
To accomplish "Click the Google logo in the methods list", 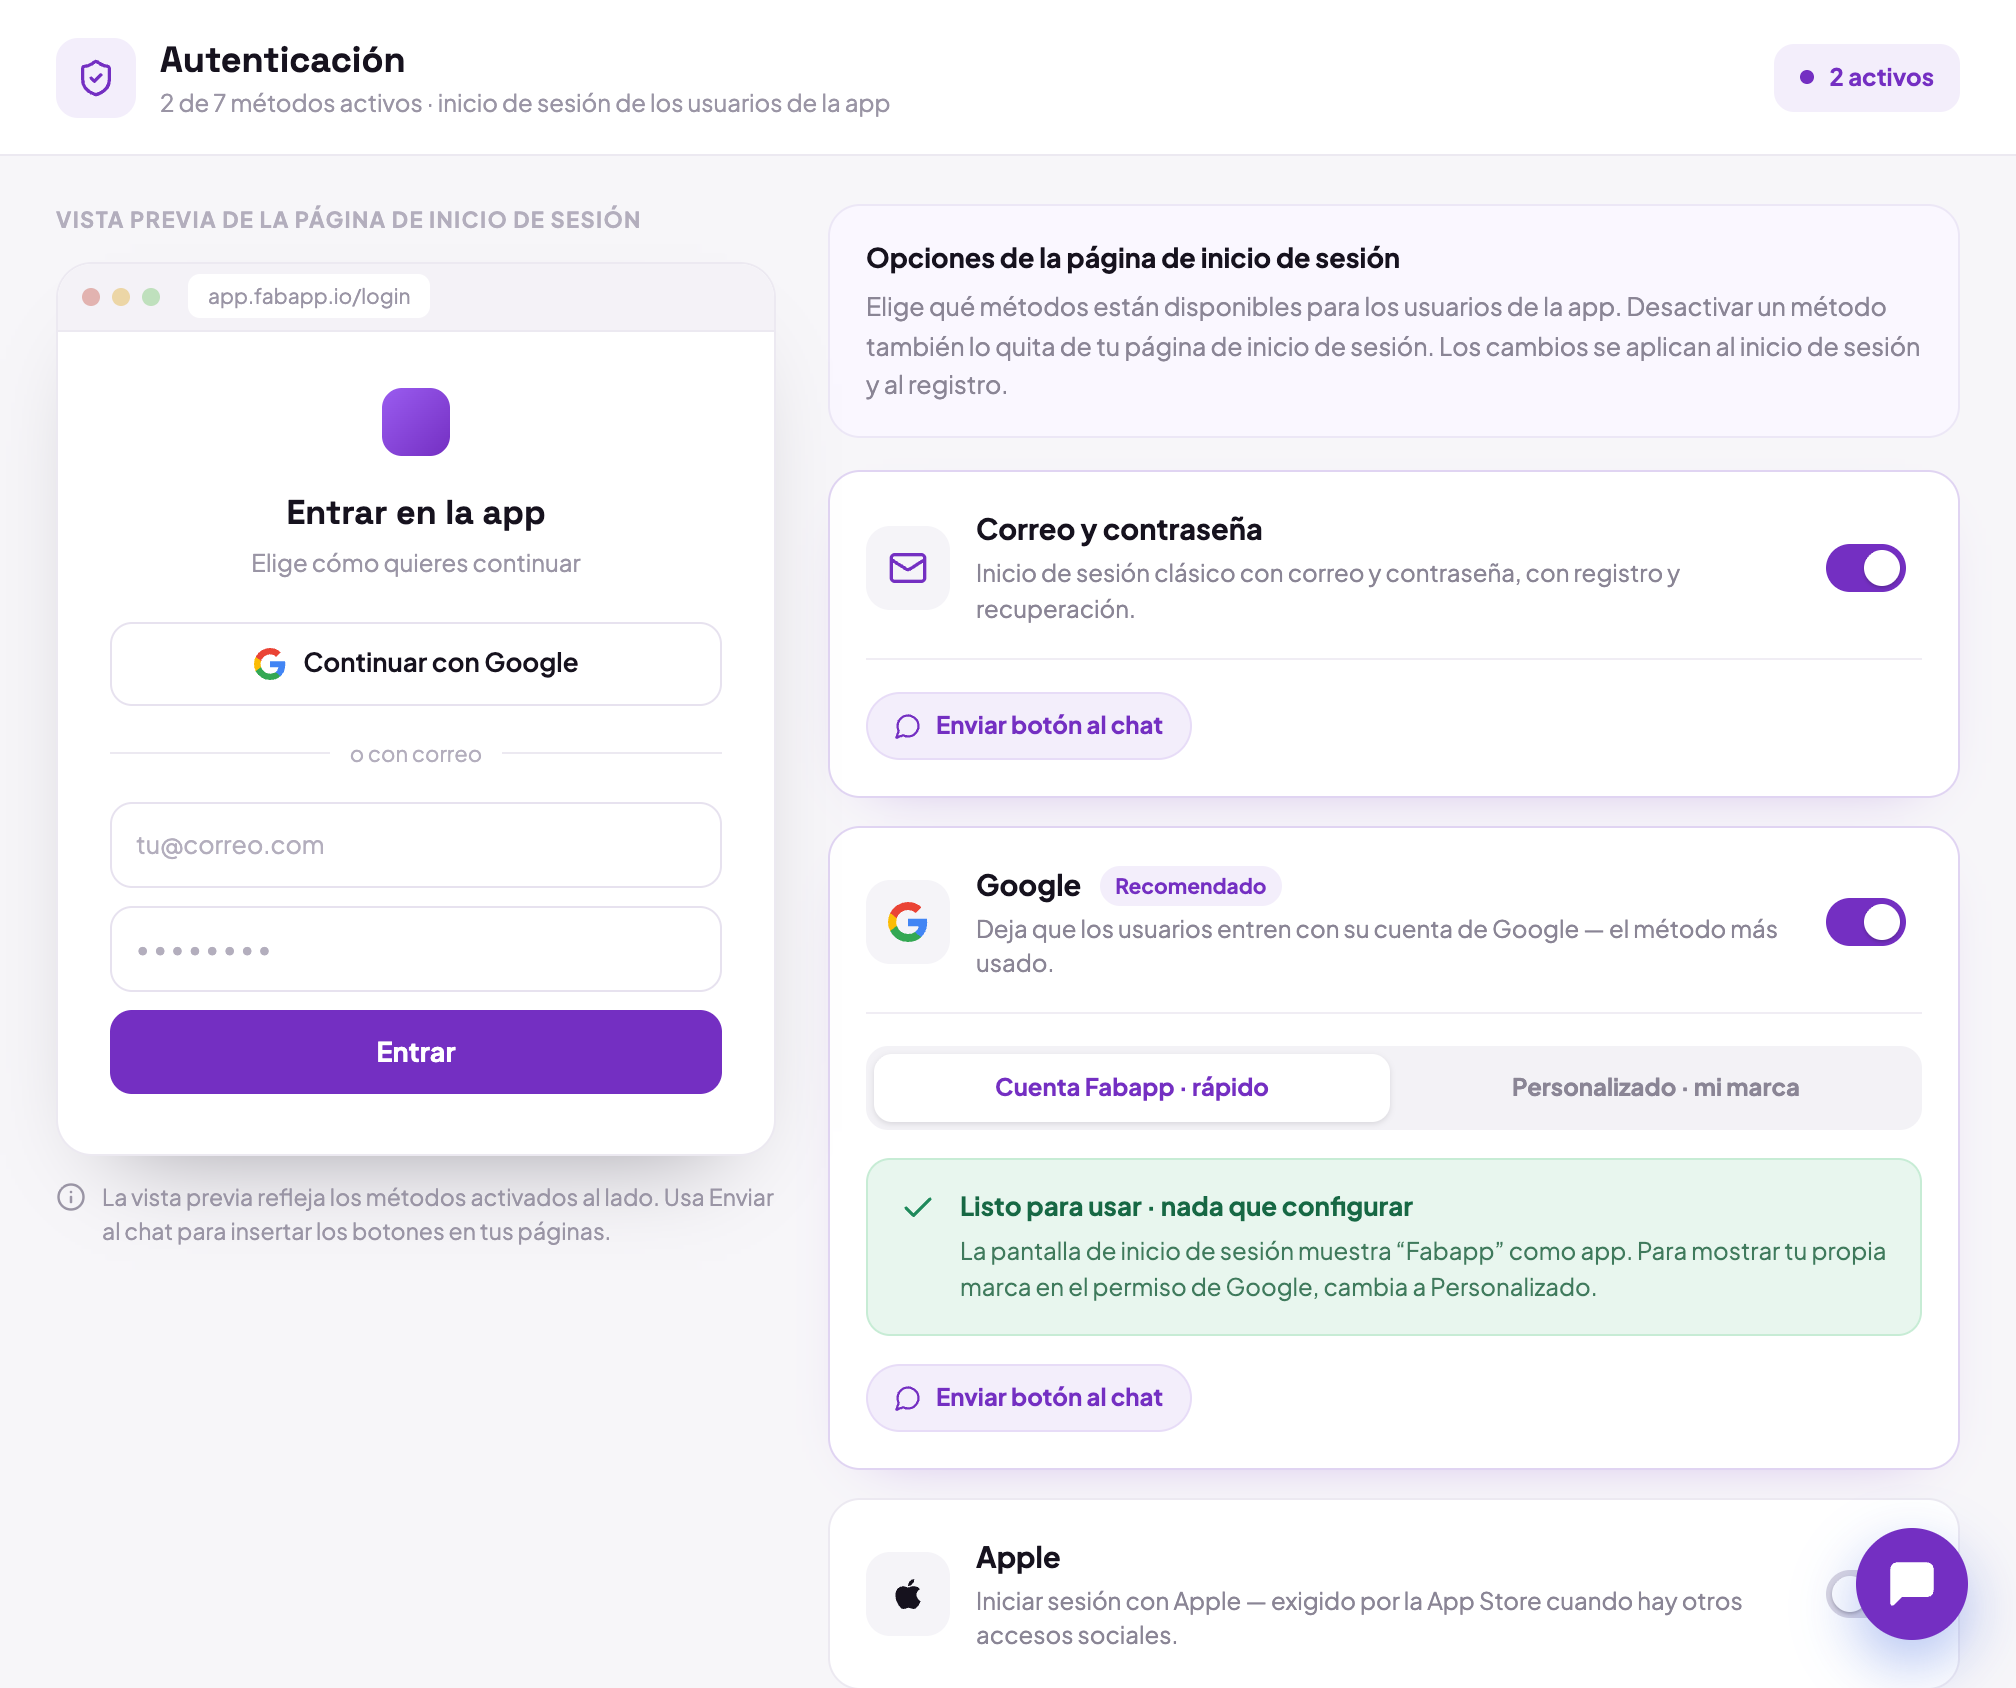I will coord(908,922).
